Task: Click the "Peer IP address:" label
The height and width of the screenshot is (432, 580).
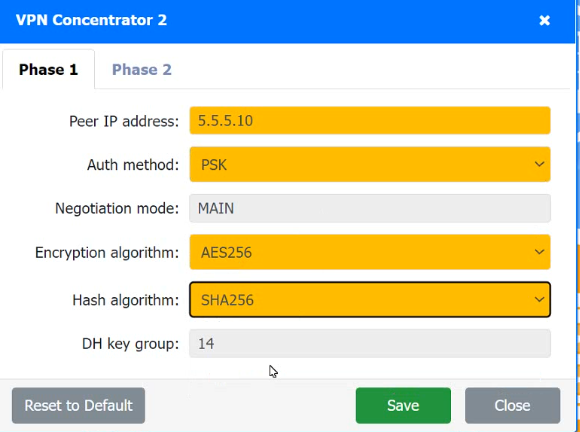Action: point(124,121)
